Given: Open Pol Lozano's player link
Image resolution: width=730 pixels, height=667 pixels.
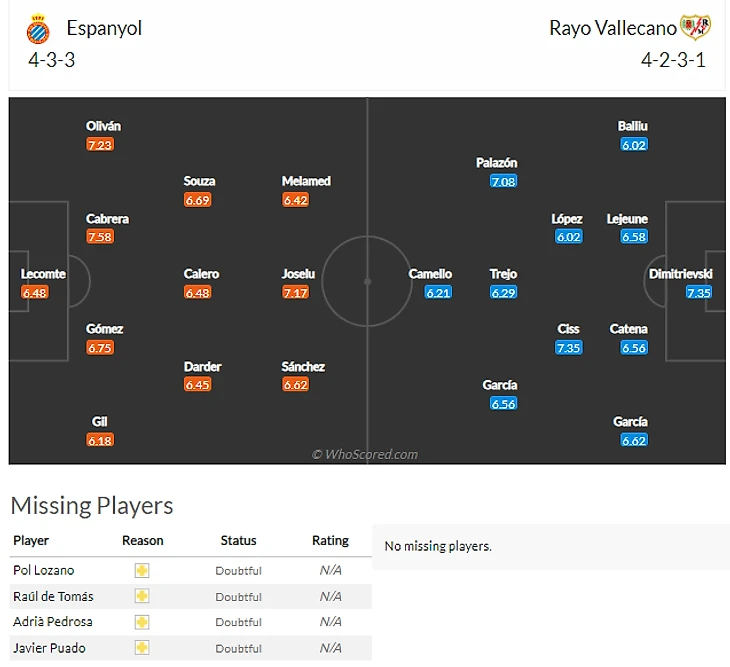Looking at the screenshot, I should (44, 570).
